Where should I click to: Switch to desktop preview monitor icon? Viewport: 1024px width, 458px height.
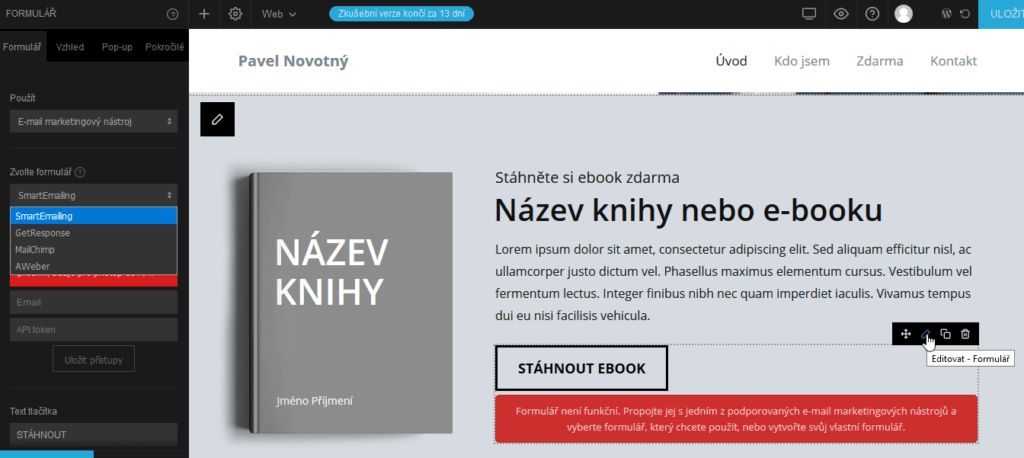[809, 14]
